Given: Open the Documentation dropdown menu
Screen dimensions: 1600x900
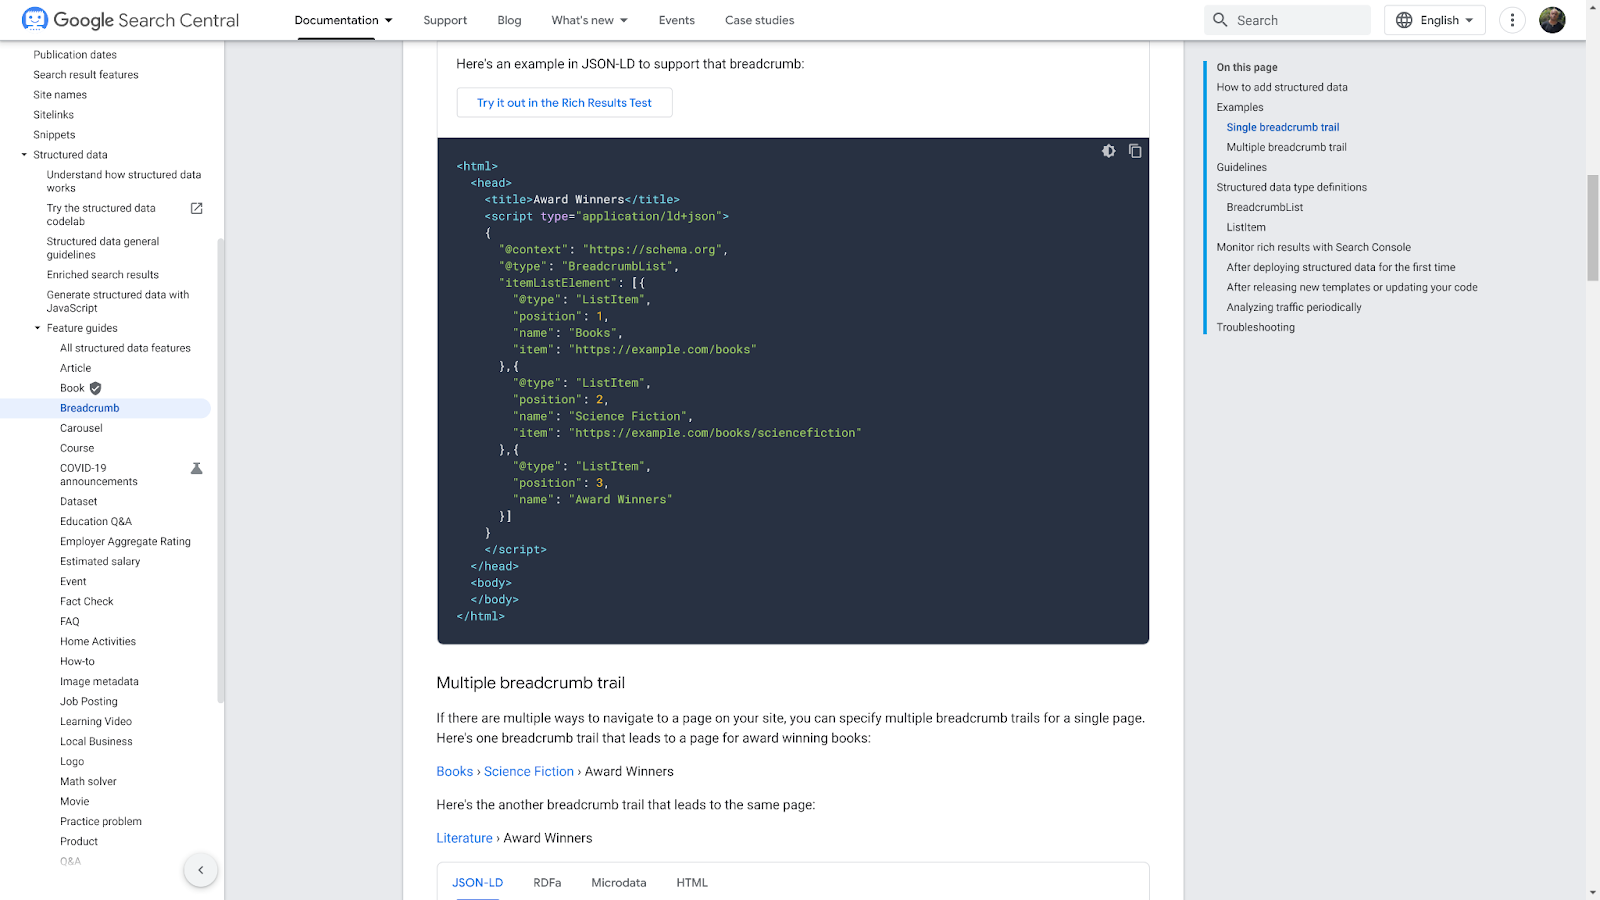Looking at the screenshot, I should (x=344, y=20).
